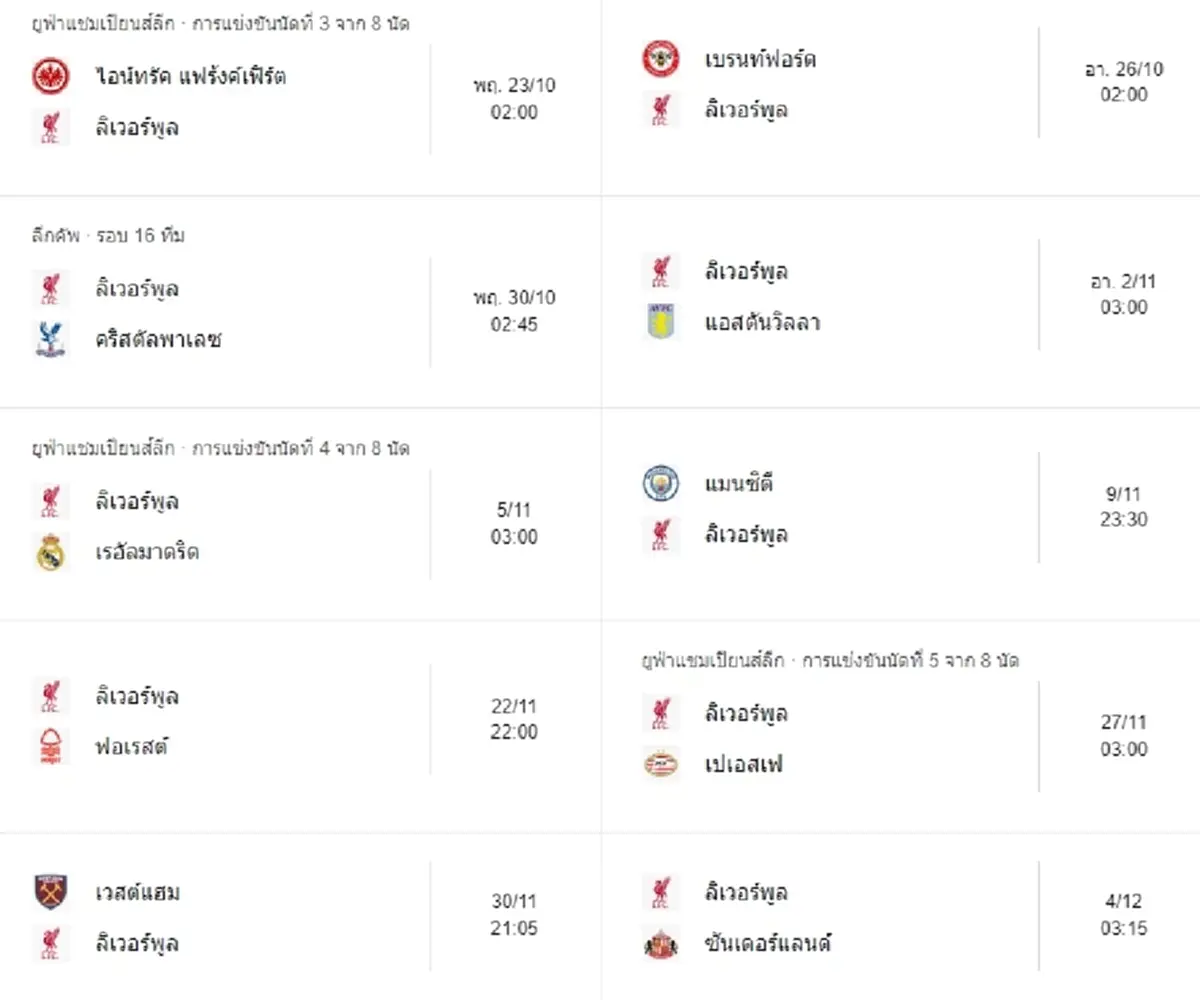Click the พฤ. 30/10 02:45 match time

pos(514,310)
